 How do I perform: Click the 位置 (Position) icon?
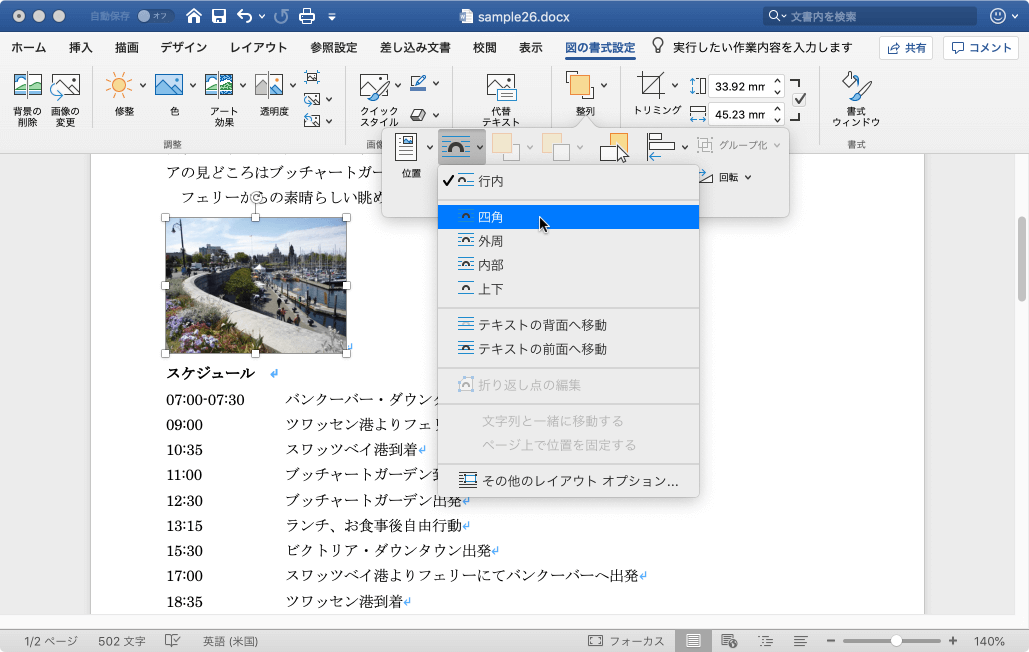tap(406, 148)
